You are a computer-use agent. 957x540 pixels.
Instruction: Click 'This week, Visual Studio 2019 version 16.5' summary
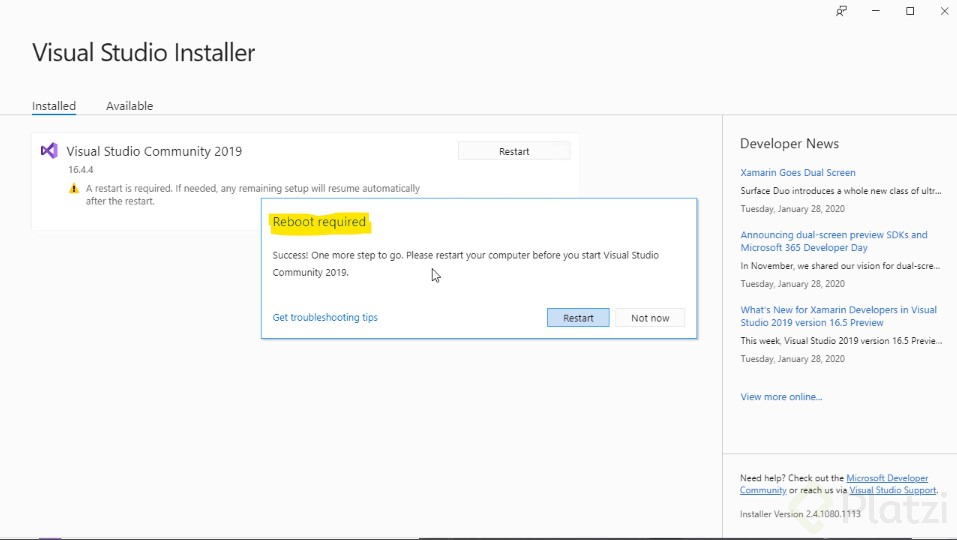coord(841,340)
